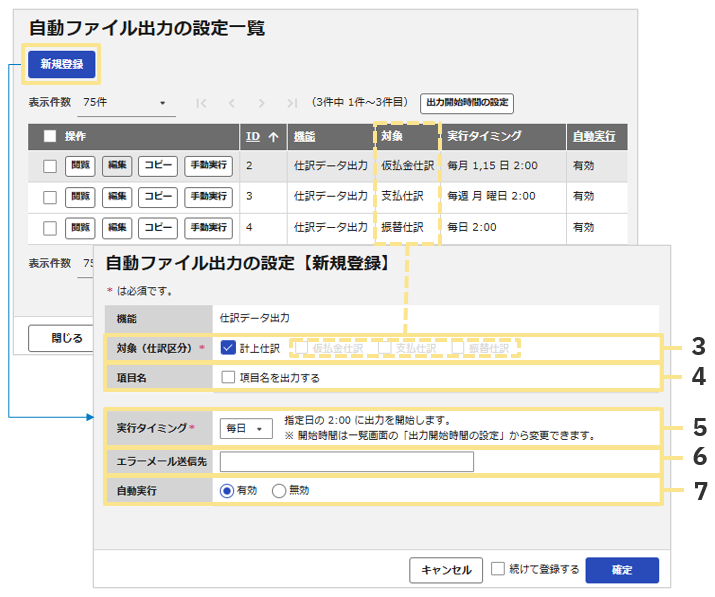
Task: Click 閲覧 for row ID 2
Action: (x=80, y=166)
